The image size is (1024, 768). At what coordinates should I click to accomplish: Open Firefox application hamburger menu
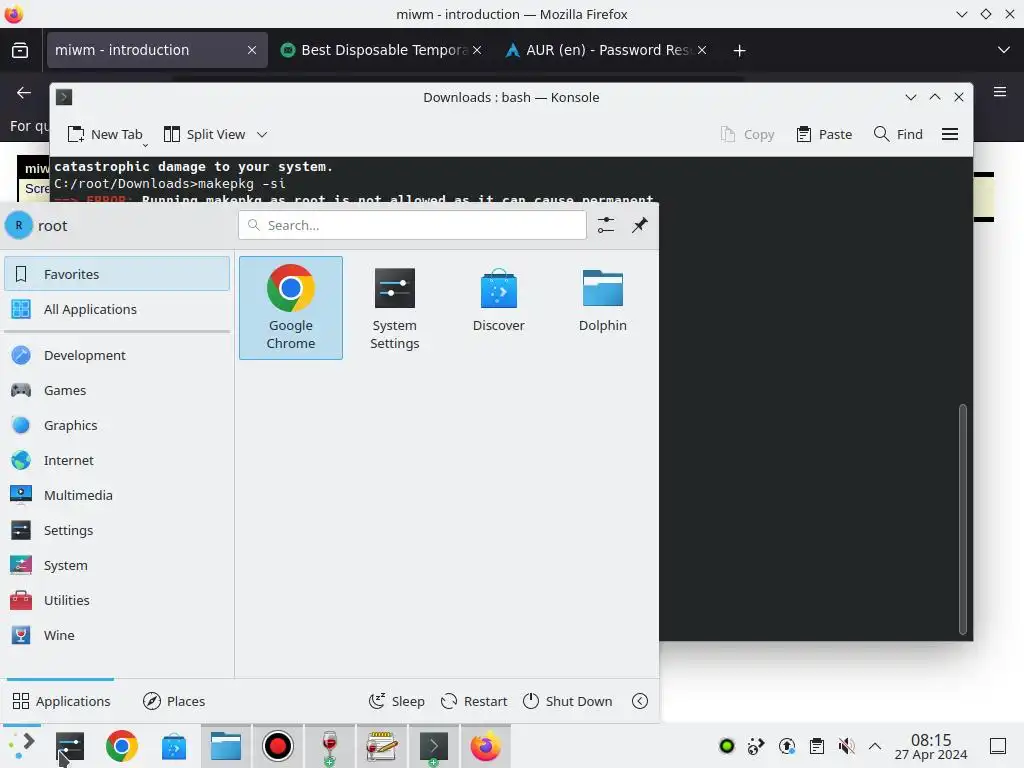pyautogui.click(x=1000, y=92)
